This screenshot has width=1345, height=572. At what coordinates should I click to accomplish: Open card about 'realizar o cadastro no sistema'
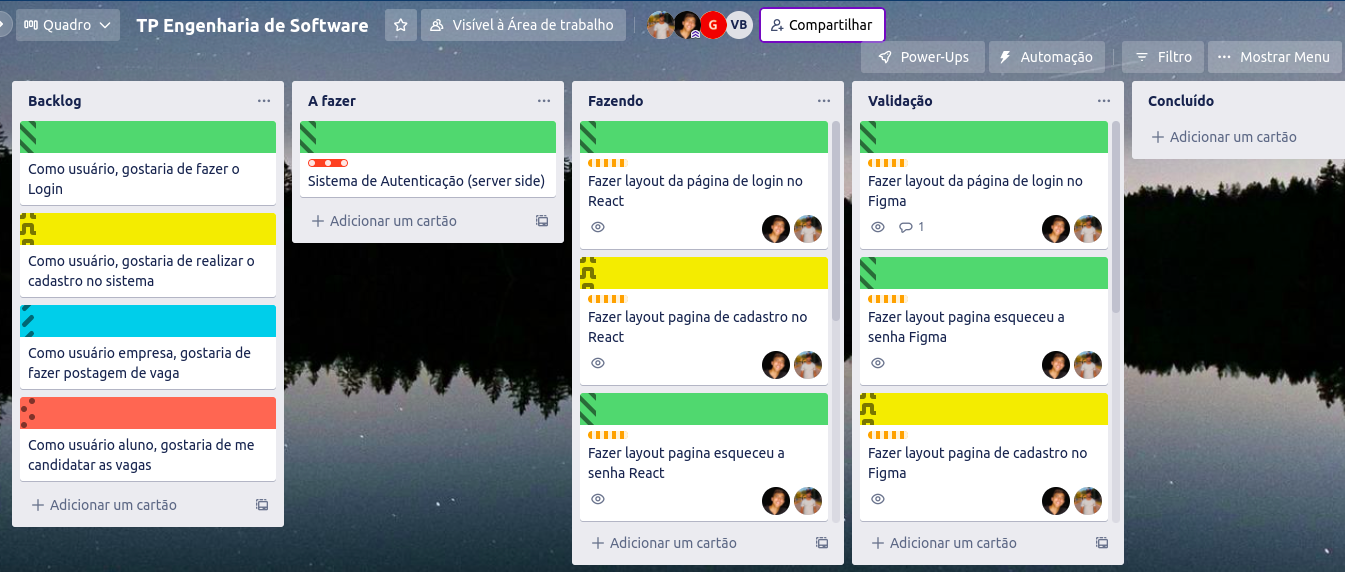pos(148,255)
